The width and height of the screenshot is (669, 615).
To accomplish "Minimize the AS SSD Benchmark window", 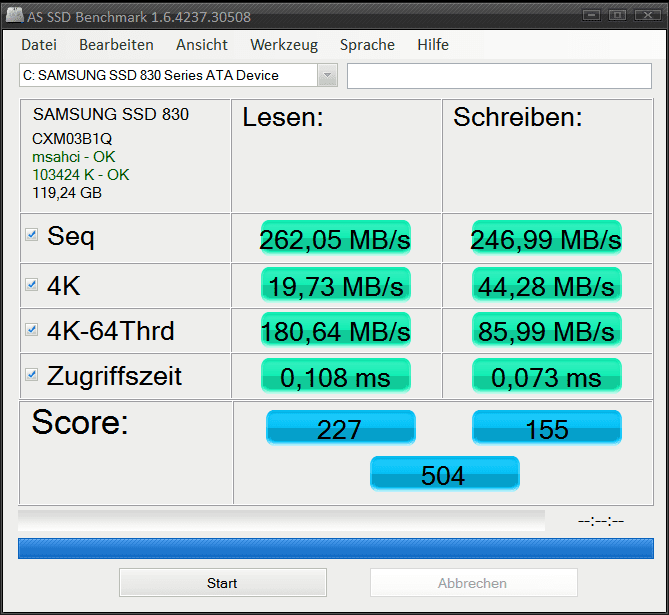I will 591,15.
